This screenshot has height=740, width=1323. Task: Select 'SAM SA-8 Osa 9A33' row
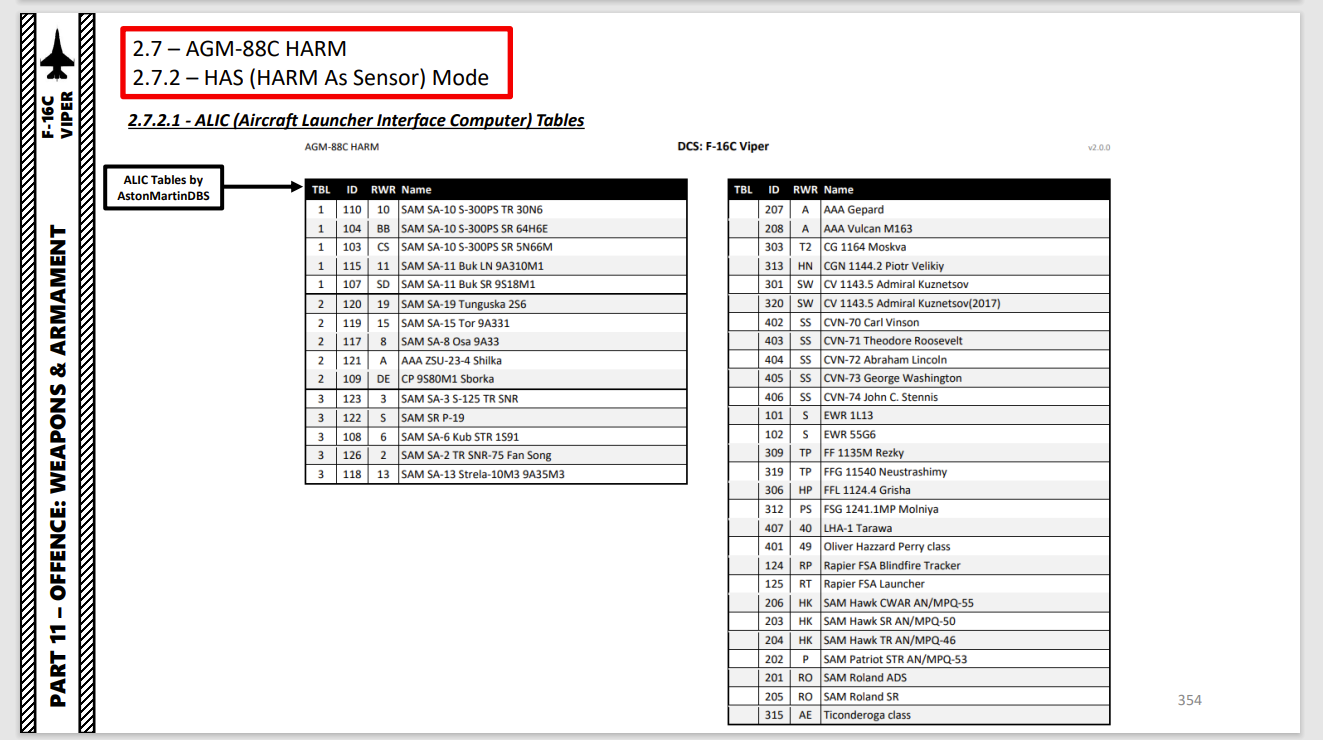(496, 341)
